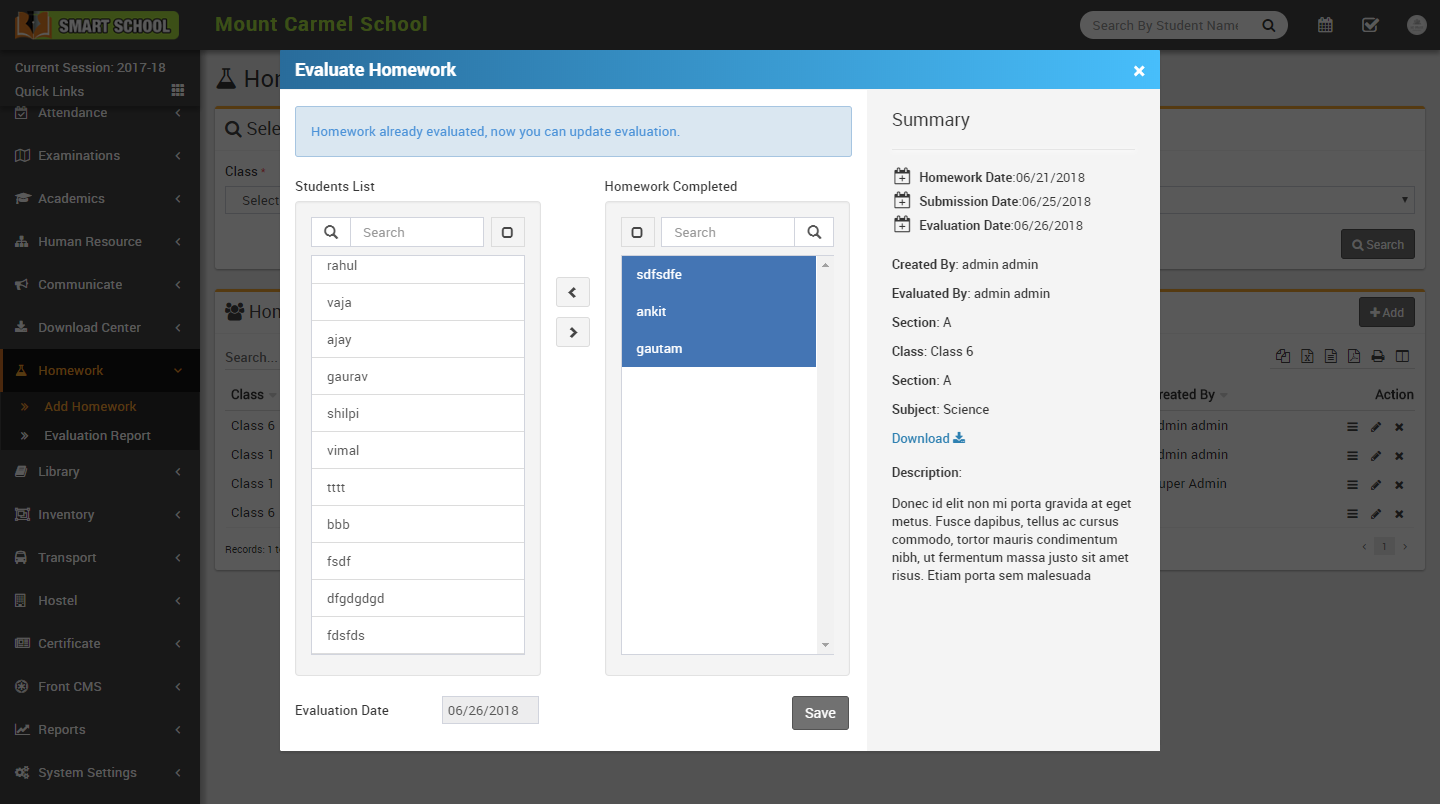Viewport: 1440px width, 804px height.
Task: Click the search icon in Students List
Action: [x=331, y=232]
